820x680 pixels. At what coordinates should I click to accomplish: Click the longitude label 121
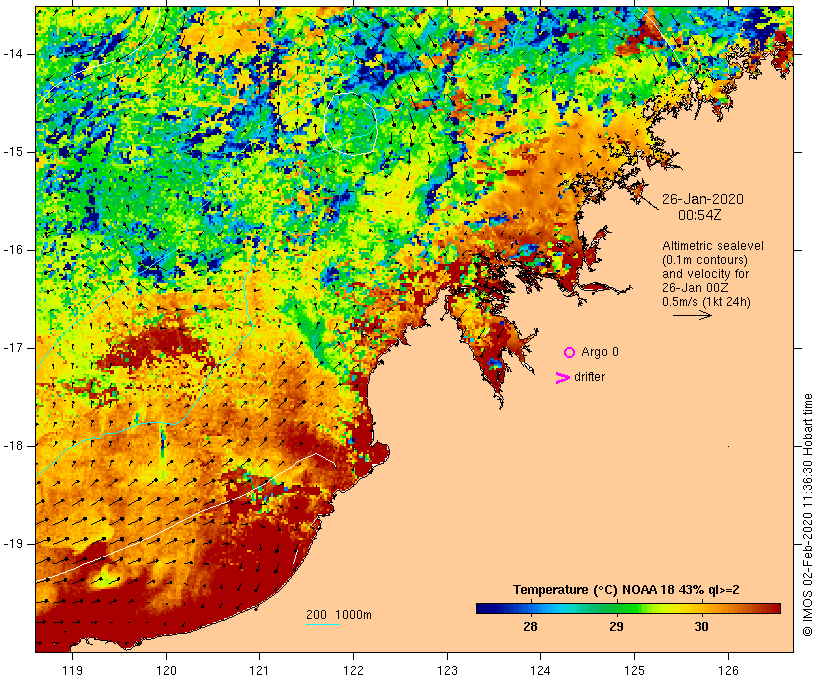[x=259, y=670]
